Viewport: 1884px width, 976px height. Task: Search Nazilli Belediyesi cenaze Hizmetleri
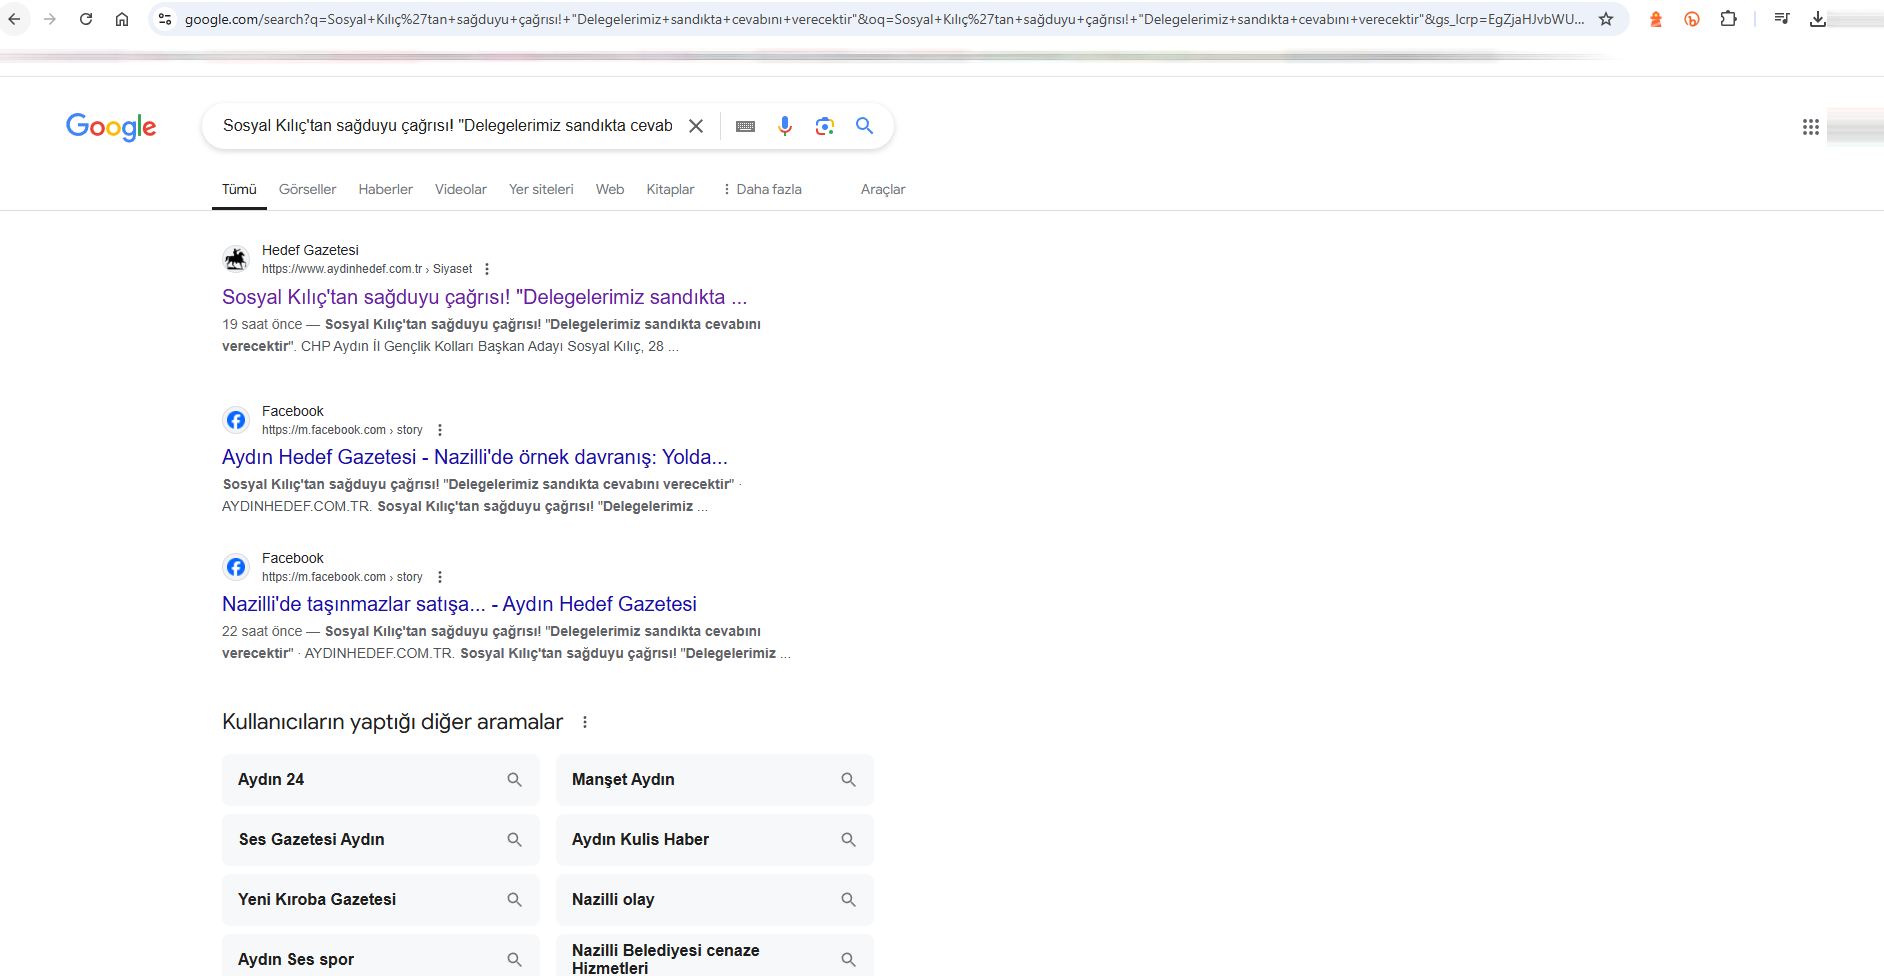pos(714,956)
